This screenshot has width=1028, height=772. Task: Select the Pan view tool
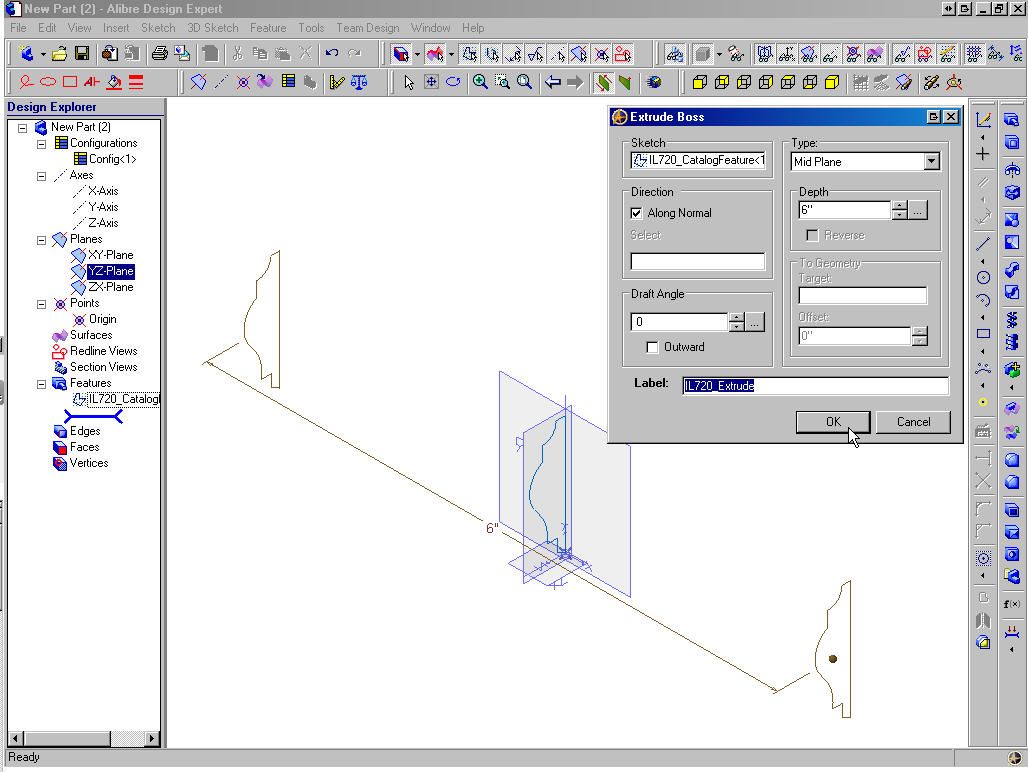pyautogui.click(x=431, y=82)
